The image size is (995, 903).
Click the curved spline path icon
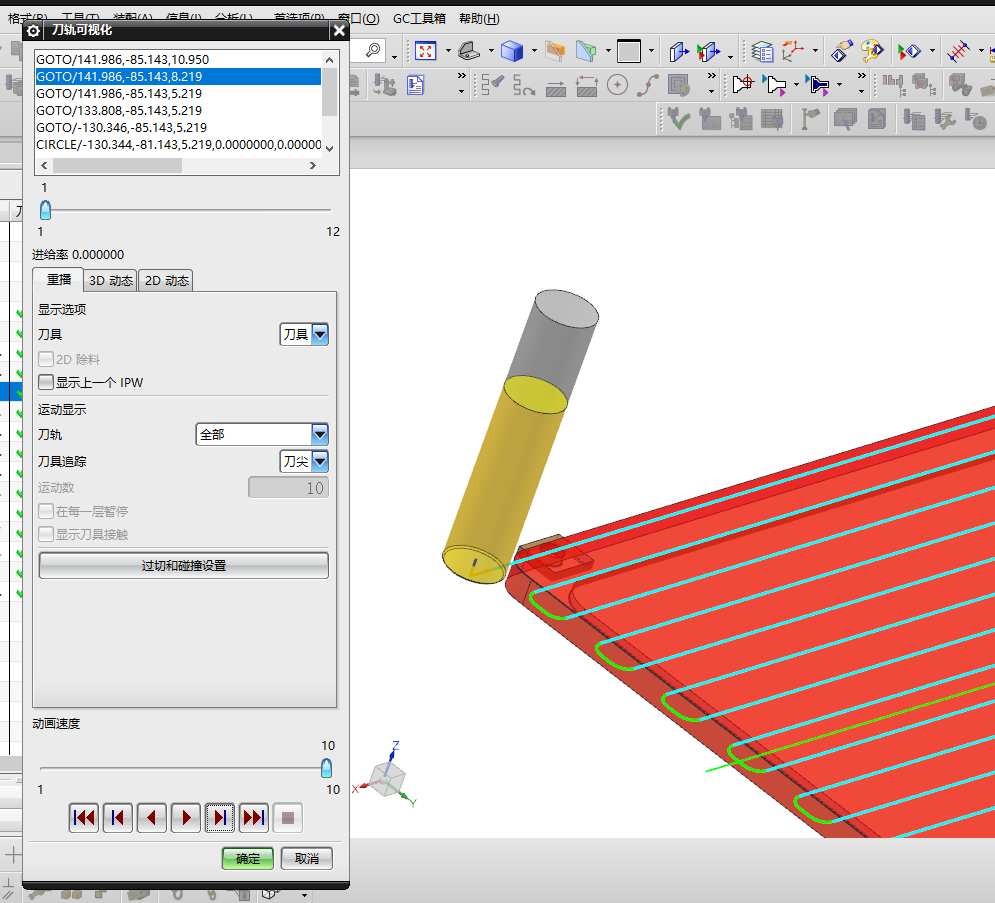click(x=648, y=84)
